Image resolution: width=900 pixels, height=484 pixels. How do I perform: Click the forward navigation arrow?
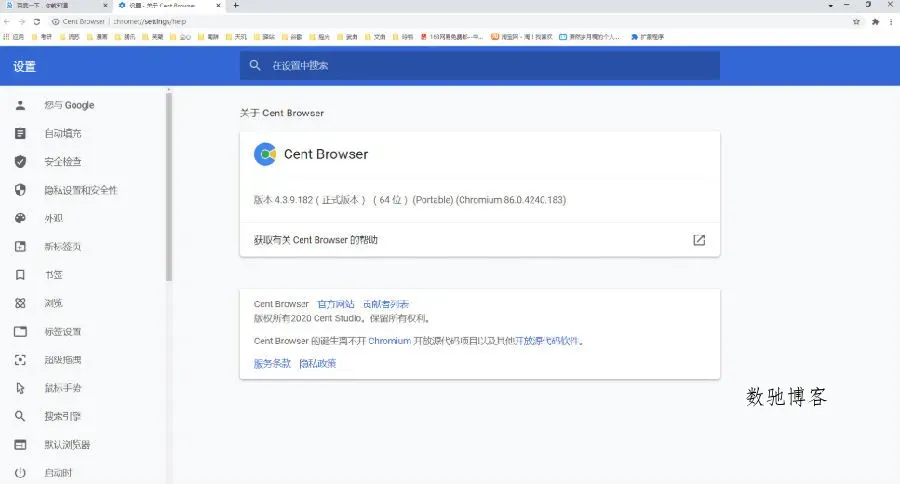click(x=22, y=21)
